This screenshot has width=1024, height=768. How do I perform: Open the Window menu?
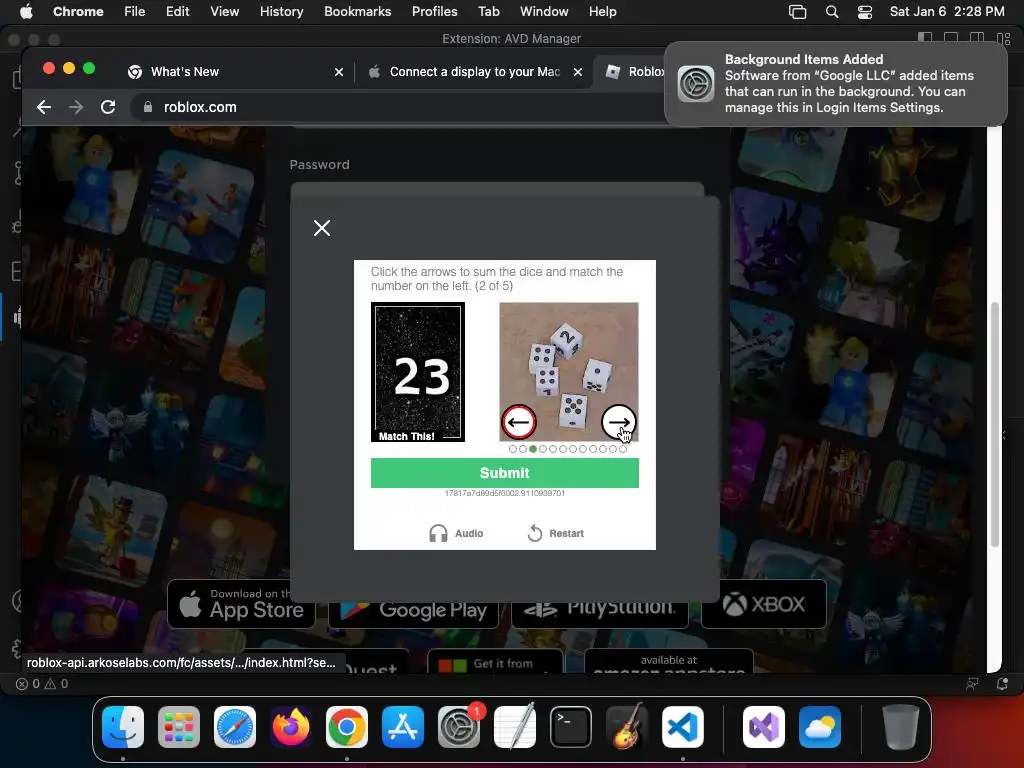pos(544,11)
